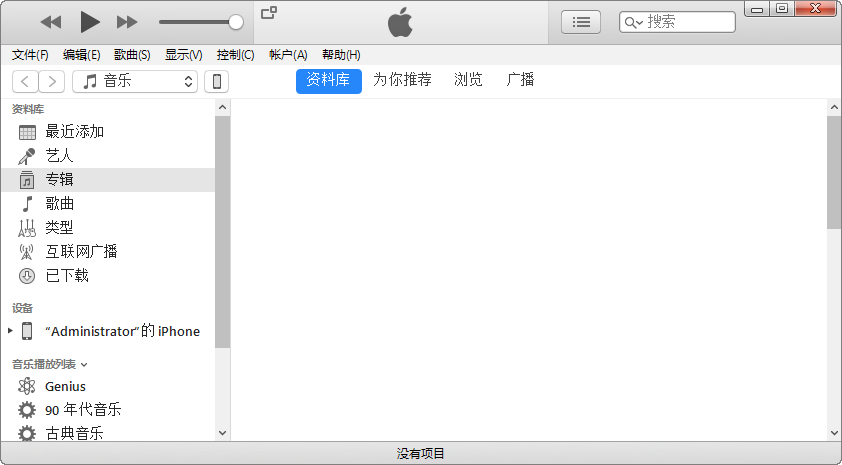Click the 专辑 album icon

point(27,180)
